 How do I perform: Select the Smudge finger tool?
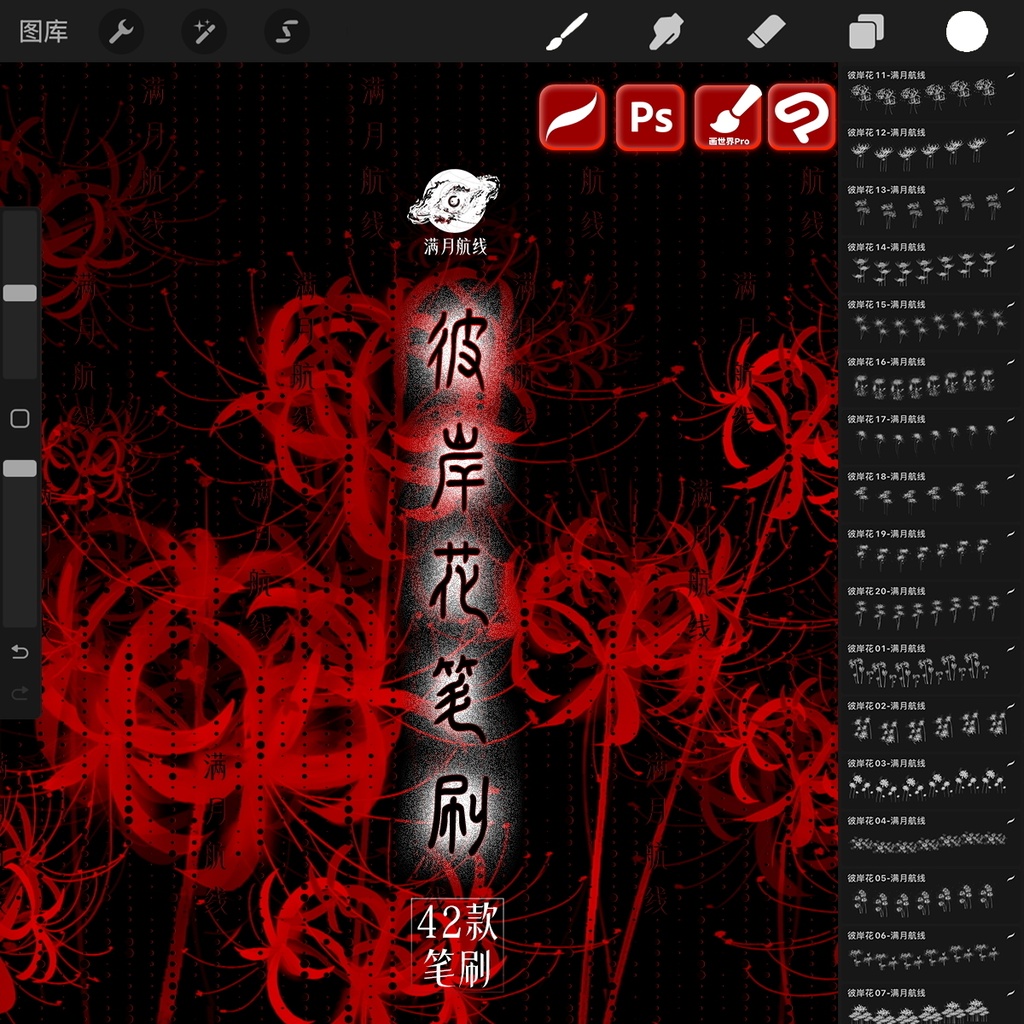pyautogui.click(x=666, y=31)
